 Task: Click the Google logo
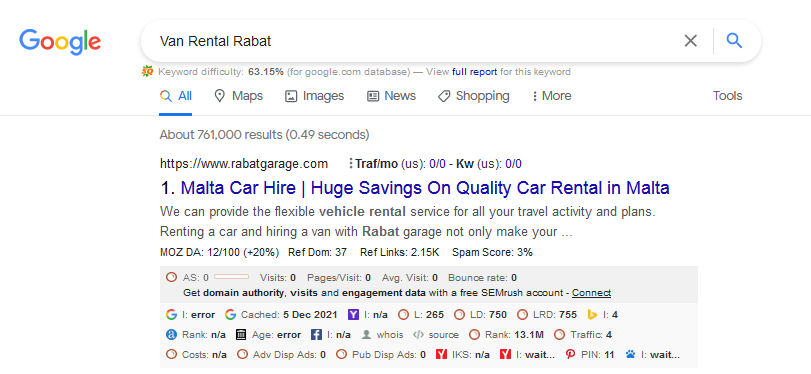[x=60, y=42]
